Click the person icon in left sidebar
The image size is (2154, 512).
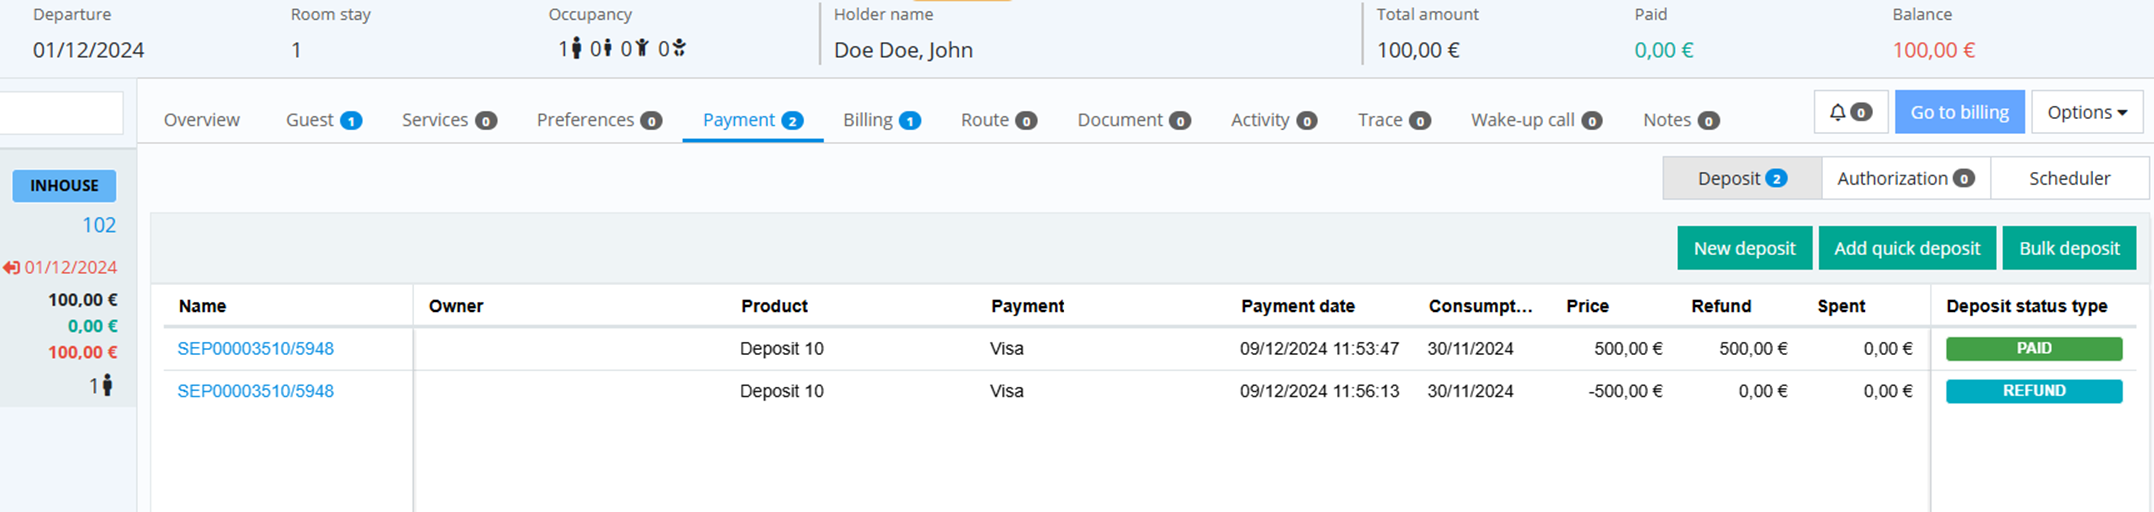click(x=107, y=385)
